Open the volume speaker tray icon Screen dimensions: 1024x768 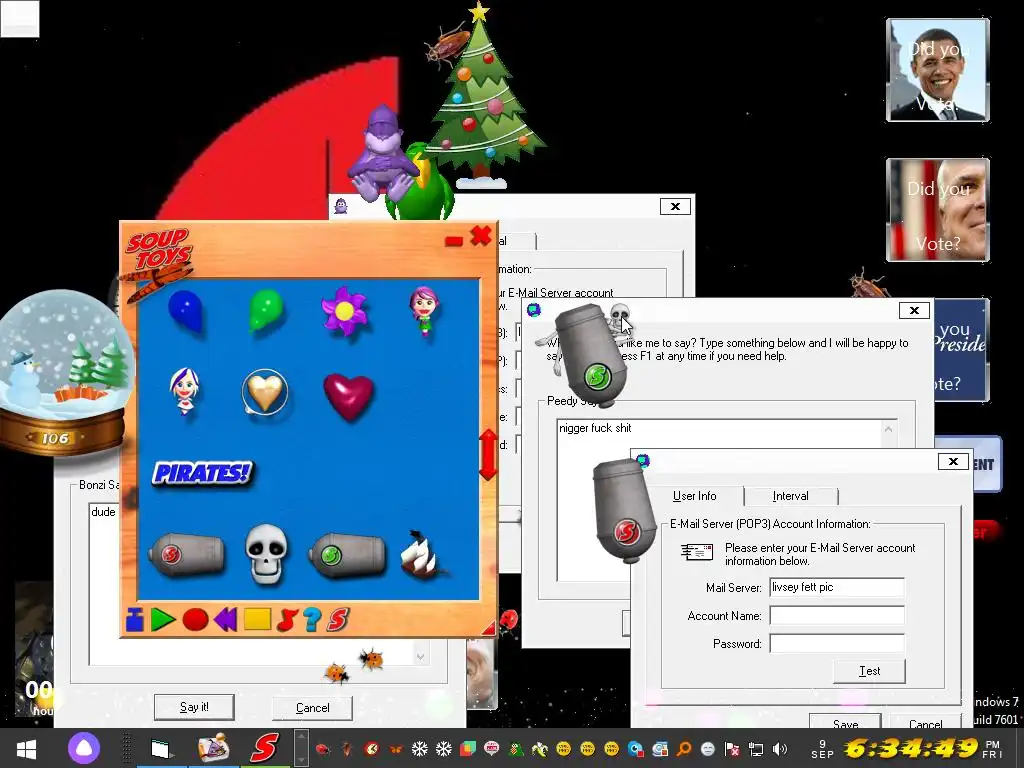click(779, 748)
